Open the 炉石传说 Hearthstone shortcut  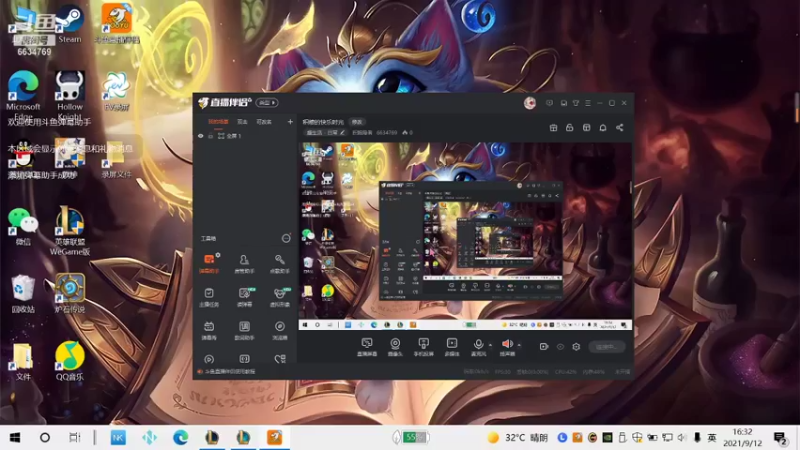pyautogui.click(x=70, y=293)
